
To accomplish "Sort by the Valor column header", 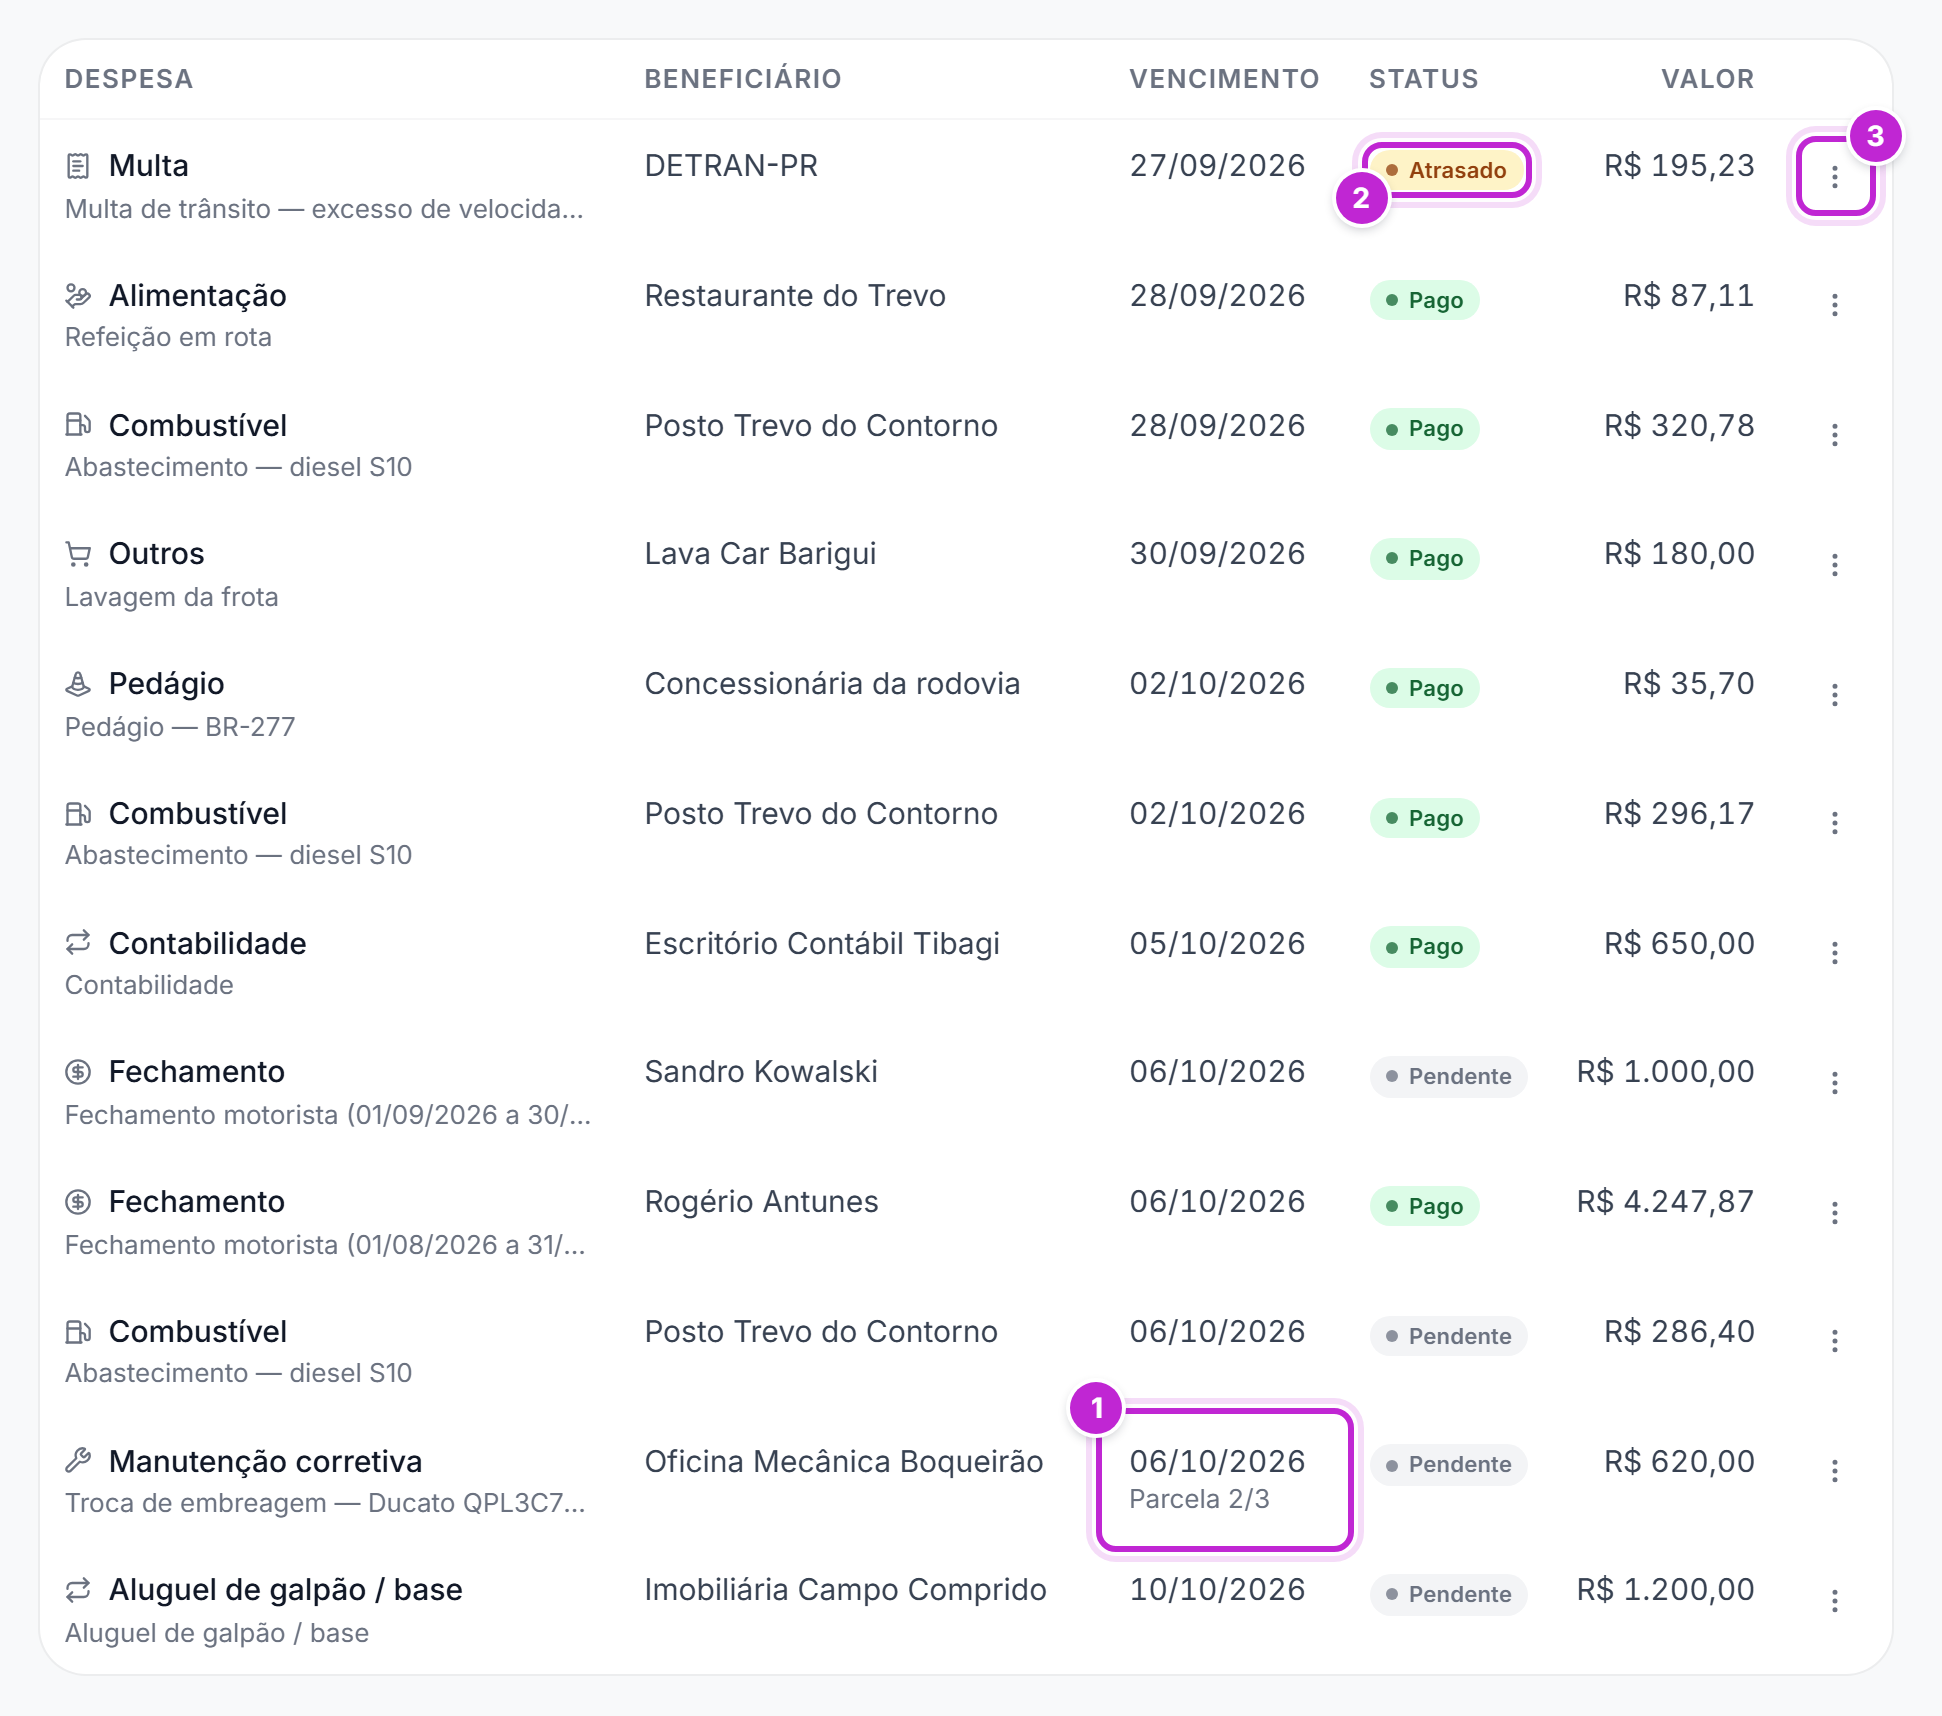I will [1707, 79].
